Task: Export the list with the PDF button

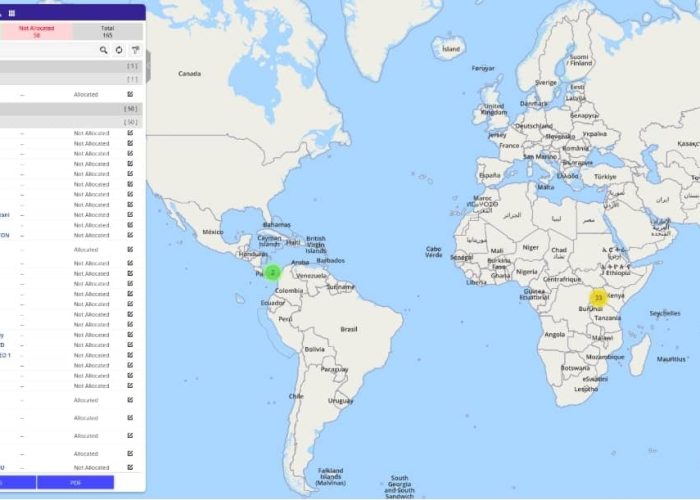Action: tap(75, 482)
